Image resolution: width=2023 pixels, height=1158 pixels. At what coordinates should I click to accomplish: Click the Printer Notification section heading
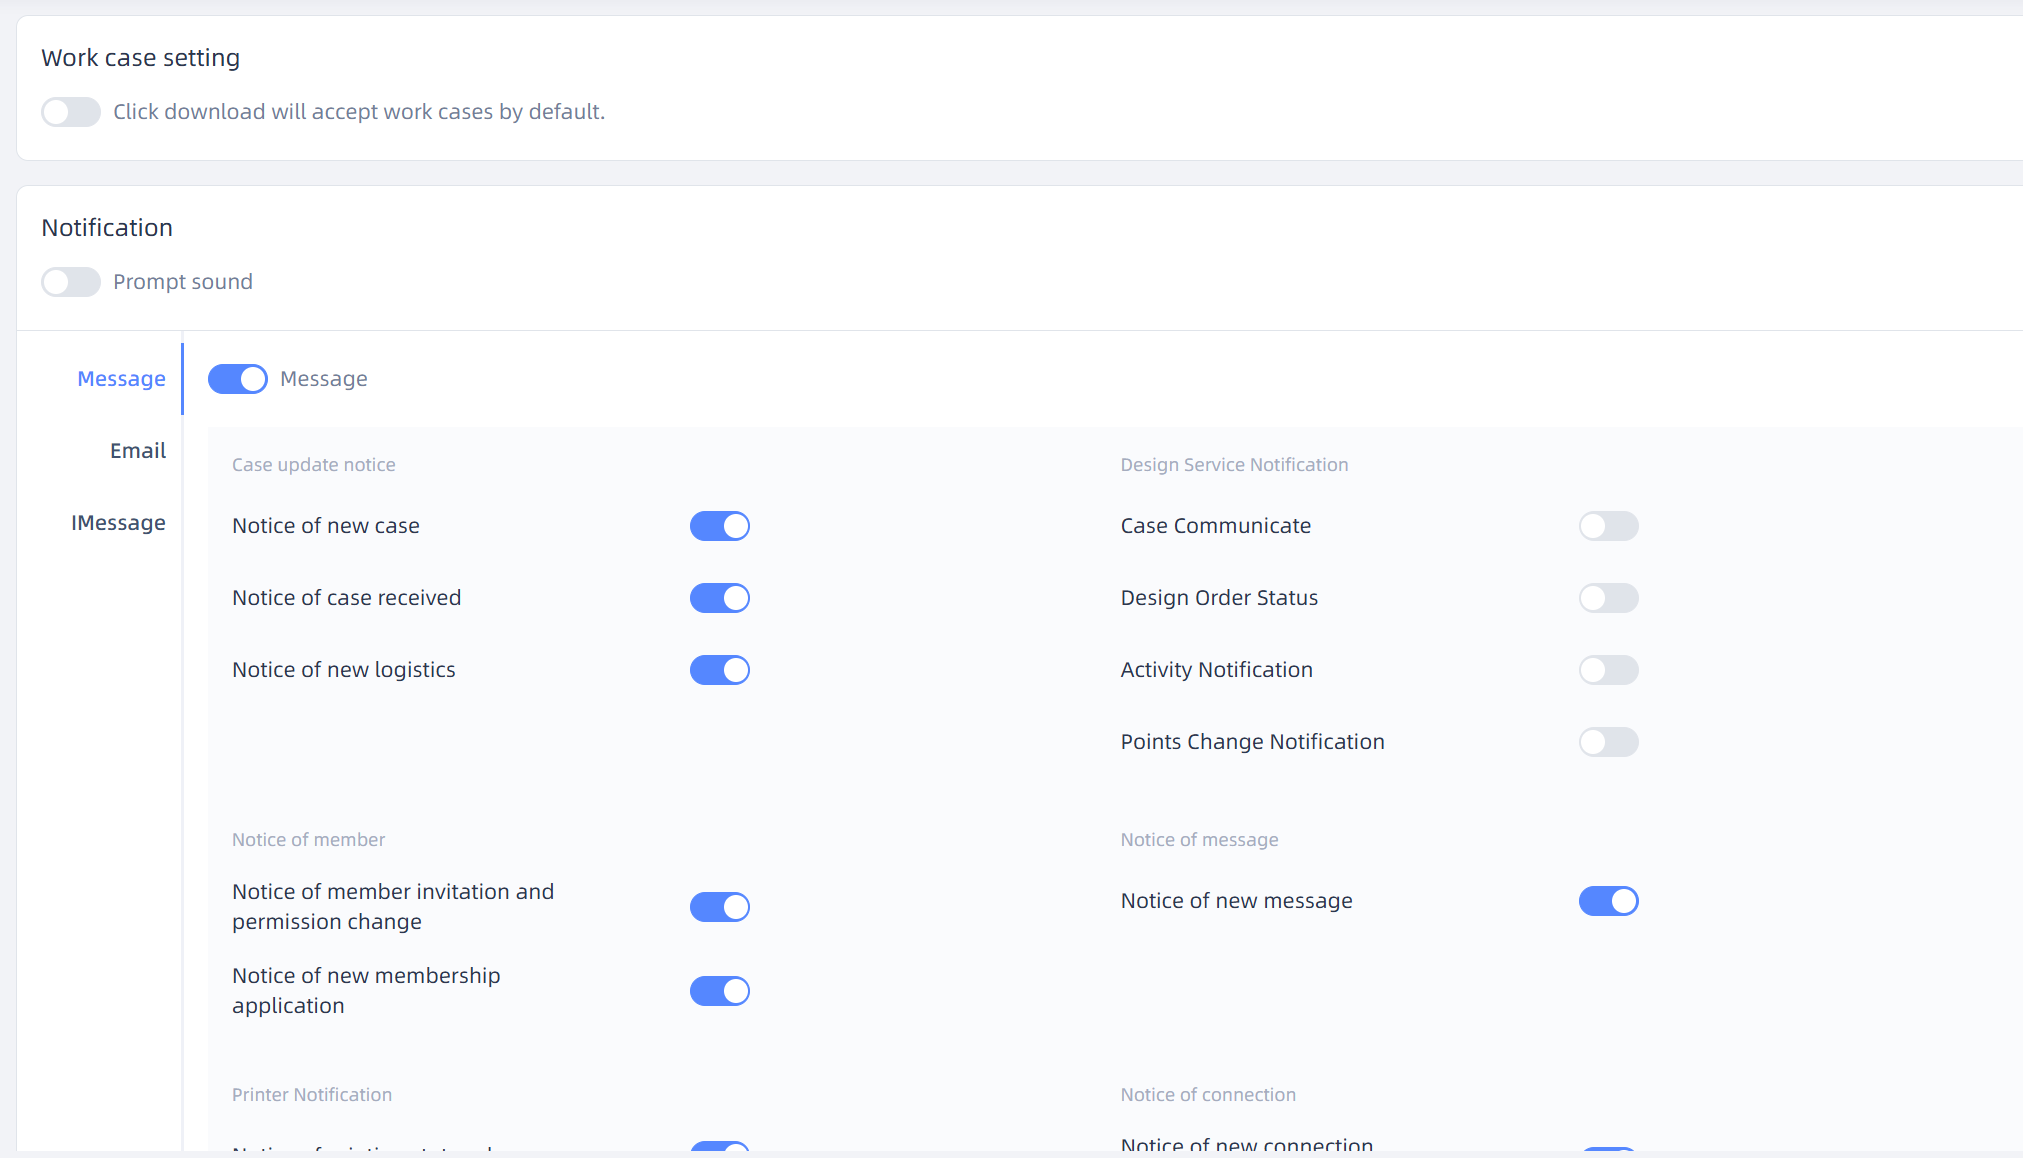(312, 1095)
